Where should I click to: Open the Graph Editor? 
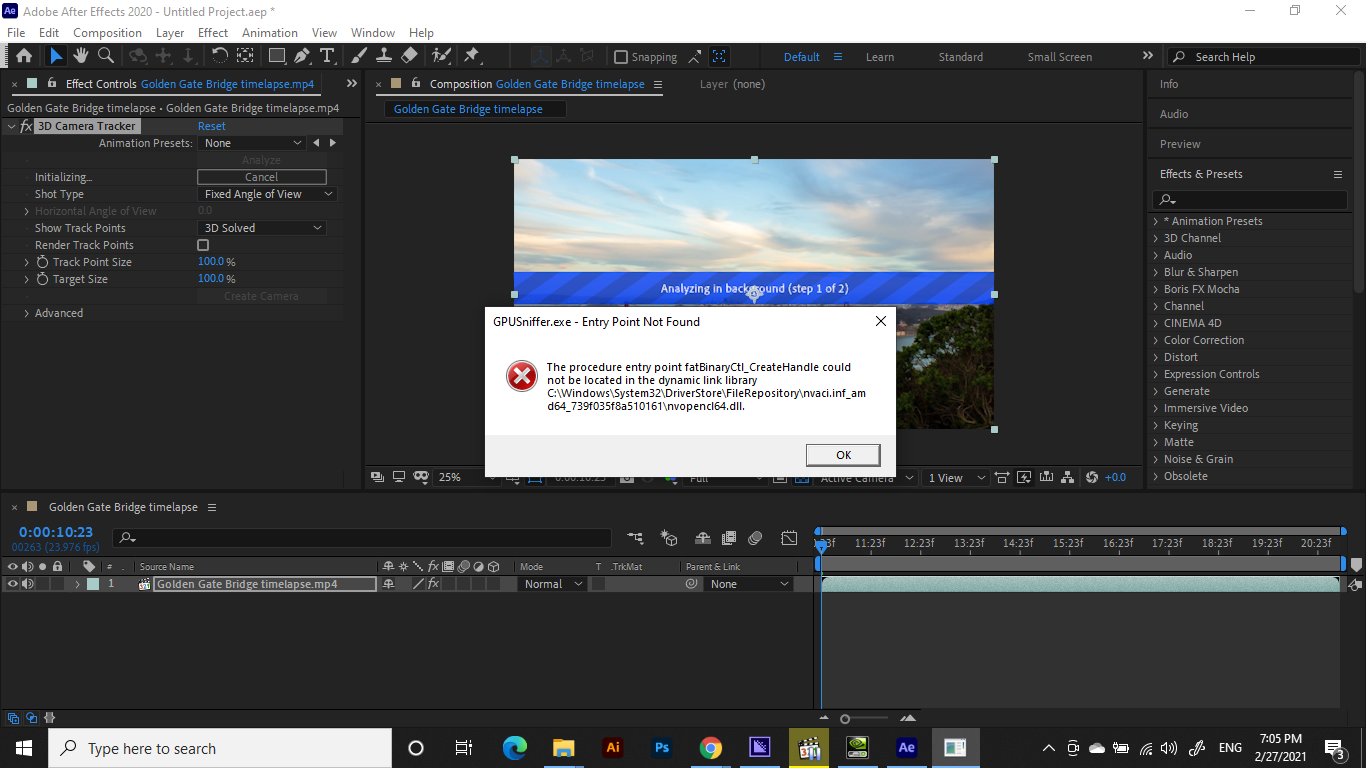(789, 538)
